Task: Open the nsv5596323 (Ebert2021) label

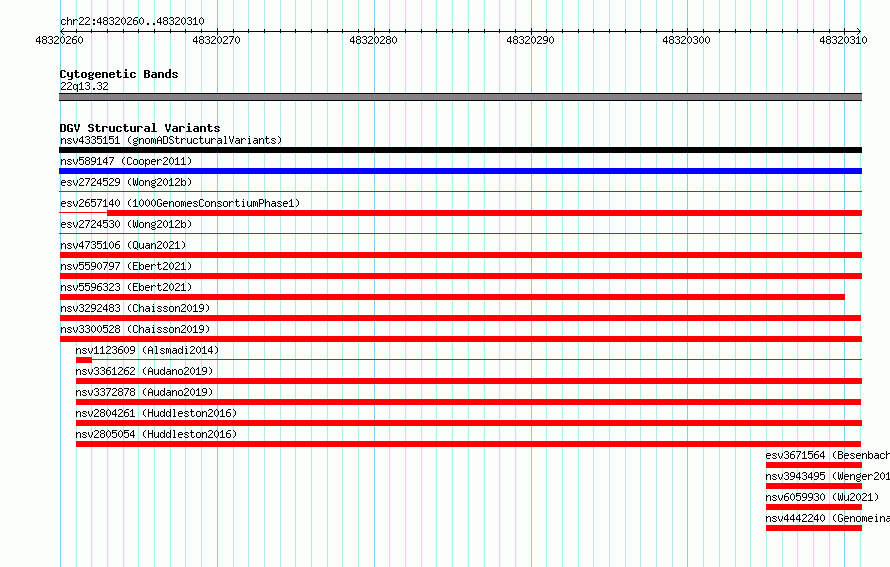Action: tap(126, 287)
